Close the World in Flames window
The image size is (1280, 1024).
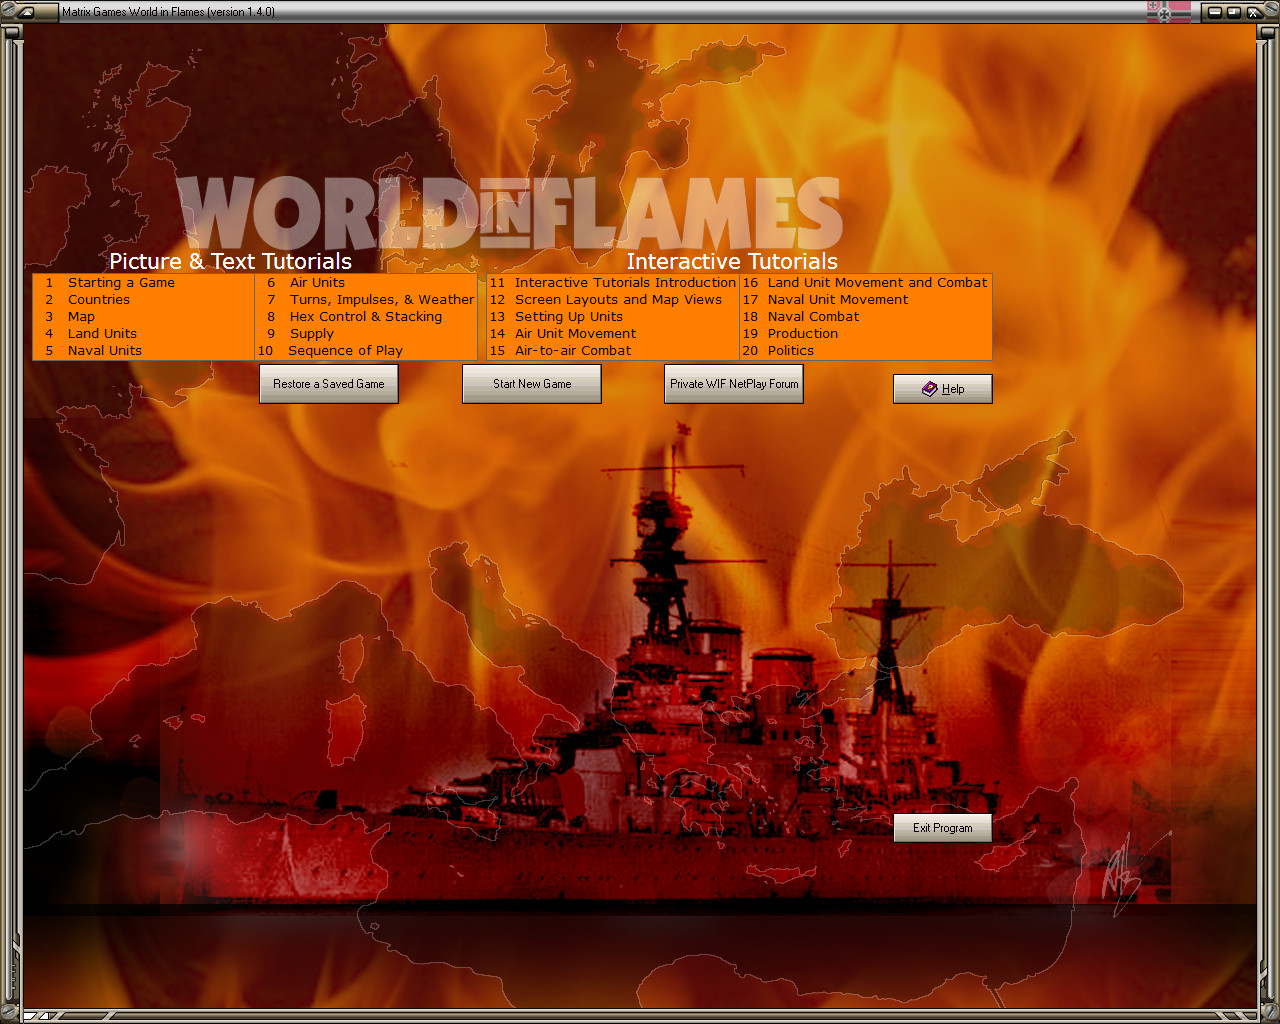point(1253,12)
